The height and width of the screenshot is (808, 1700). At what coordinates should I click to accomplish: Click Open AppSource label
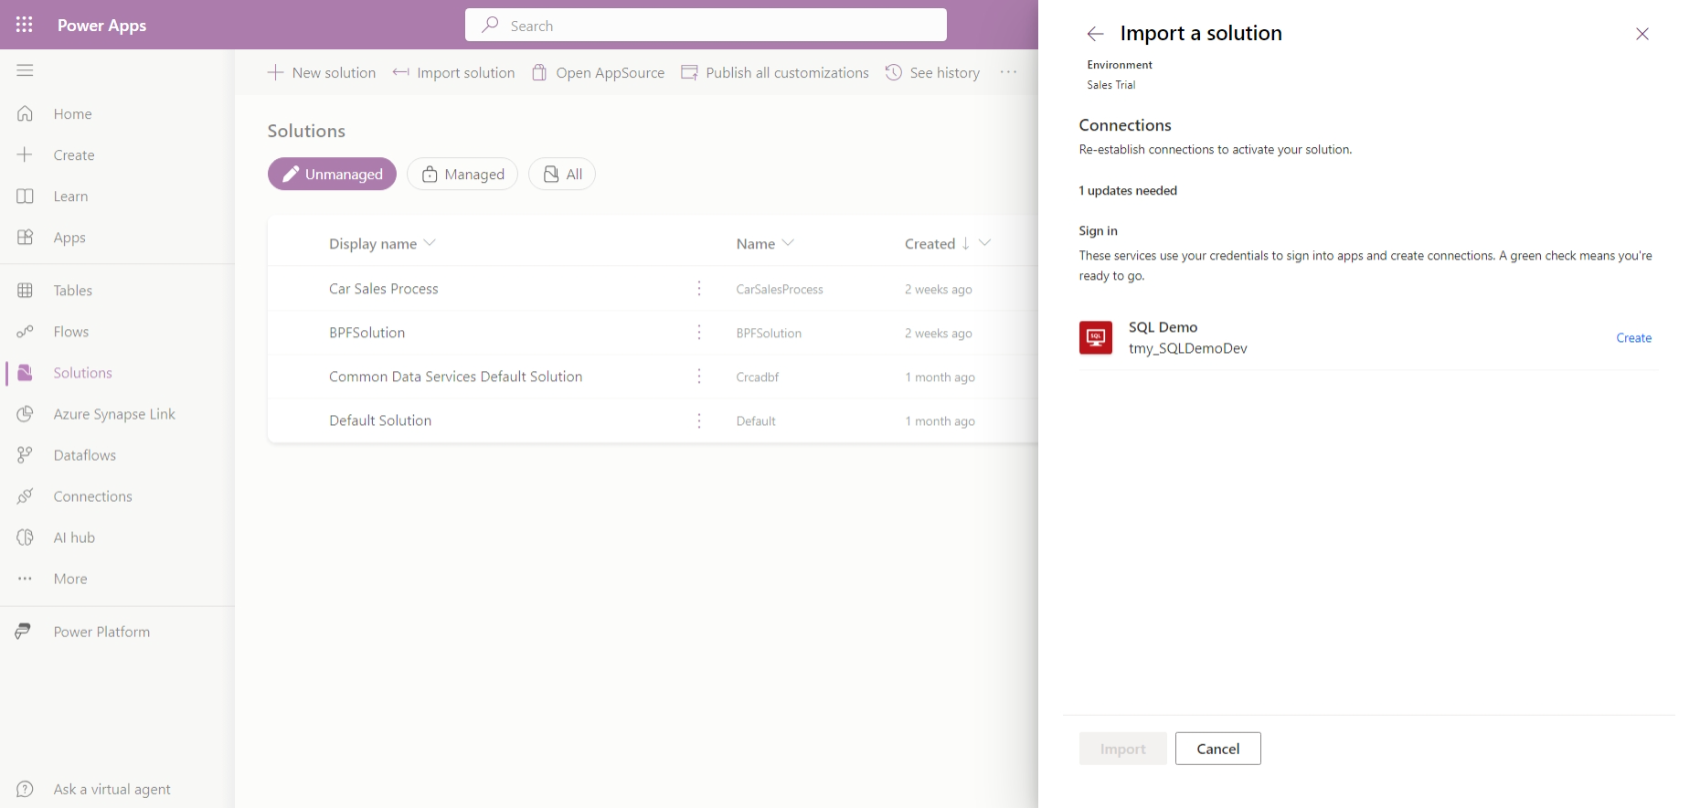610,72
